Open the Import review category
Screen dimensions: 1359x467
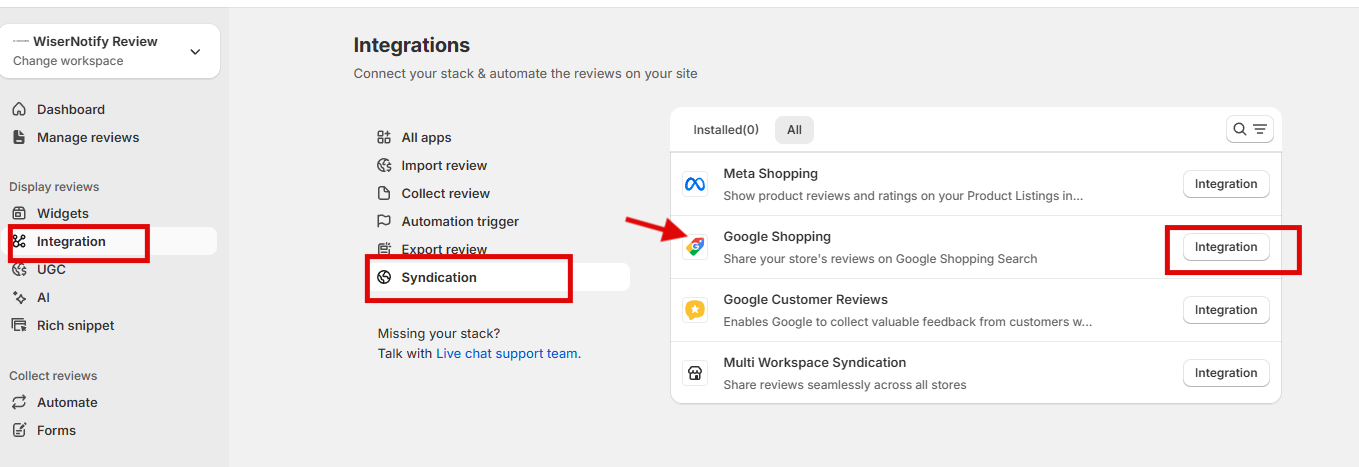444,165
